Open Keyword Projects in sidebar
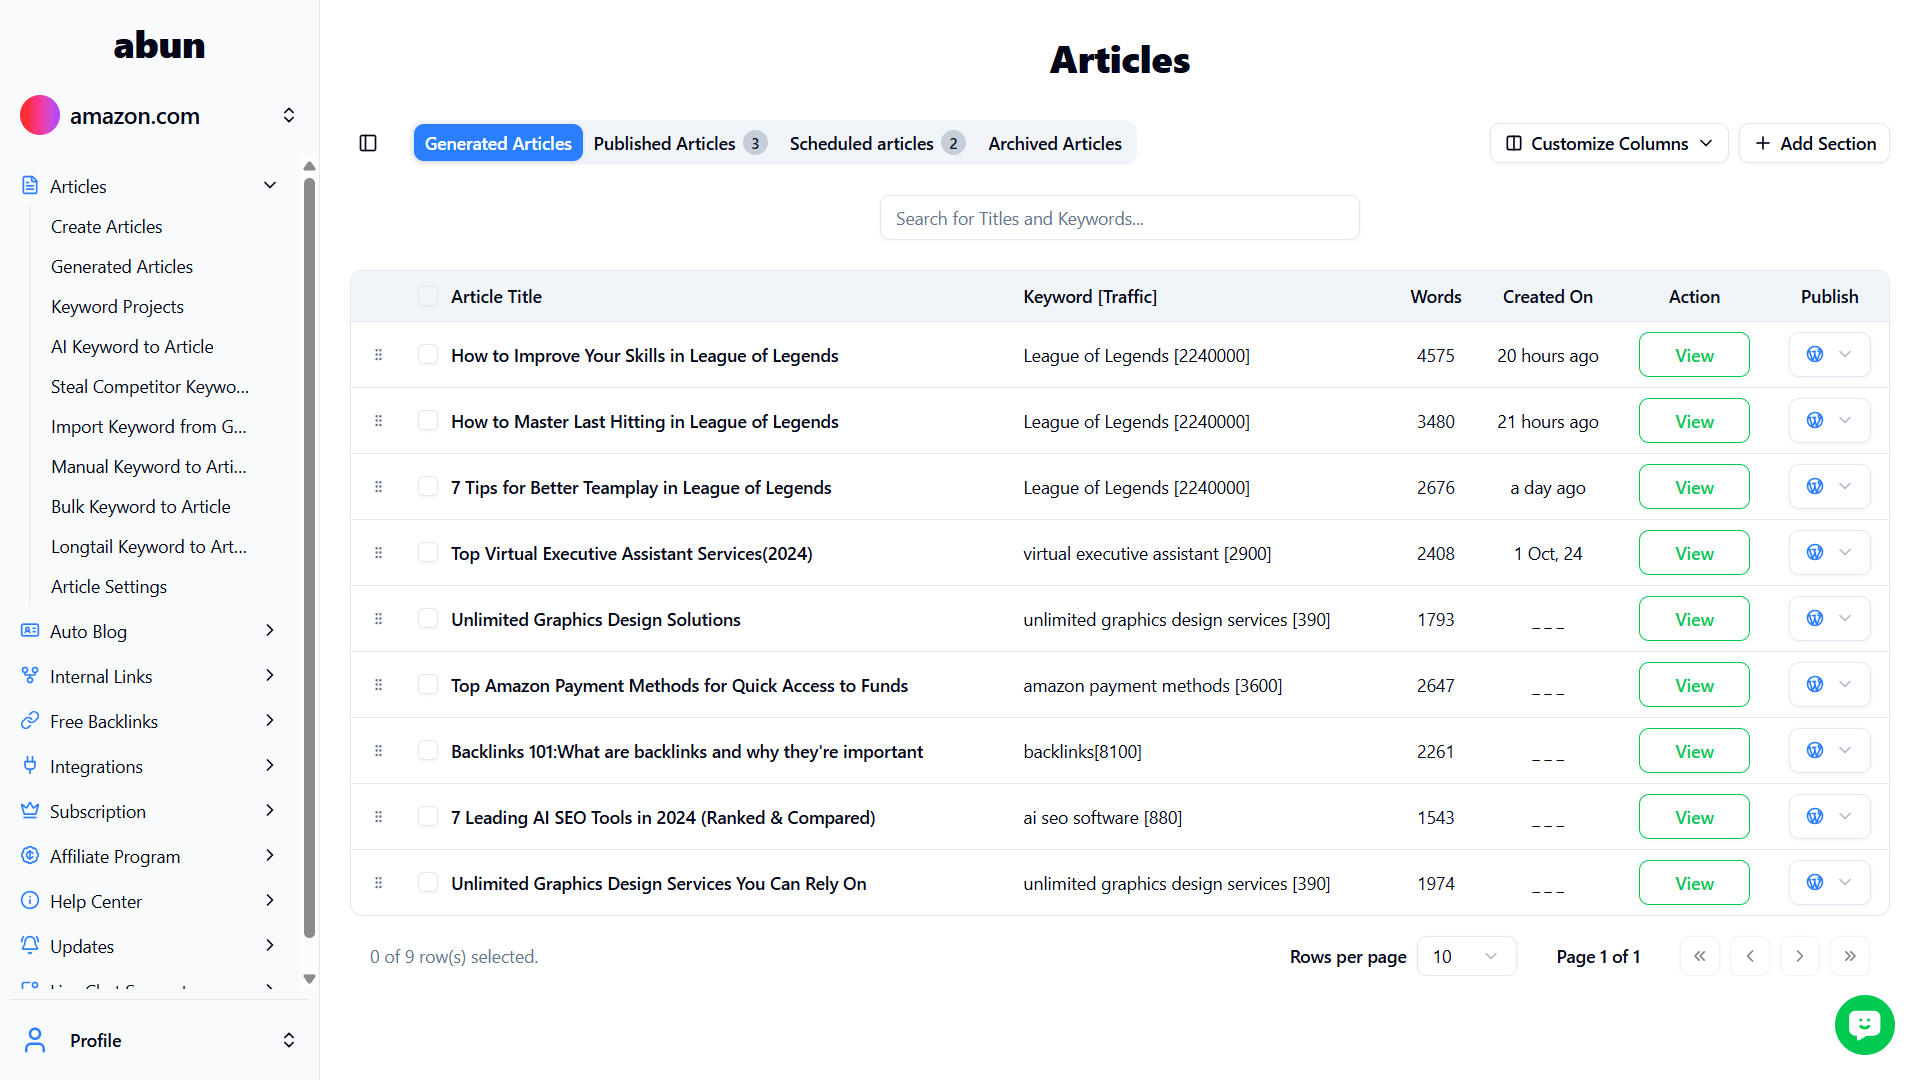The image size is (1920, 1080). [117, 306]
